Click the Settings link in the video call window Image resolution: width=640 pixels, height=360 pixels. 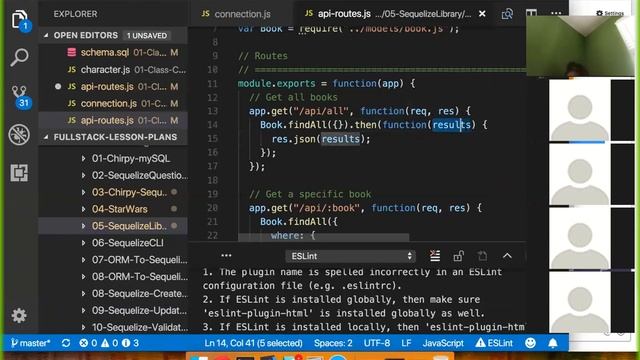[x=610, y=13]
